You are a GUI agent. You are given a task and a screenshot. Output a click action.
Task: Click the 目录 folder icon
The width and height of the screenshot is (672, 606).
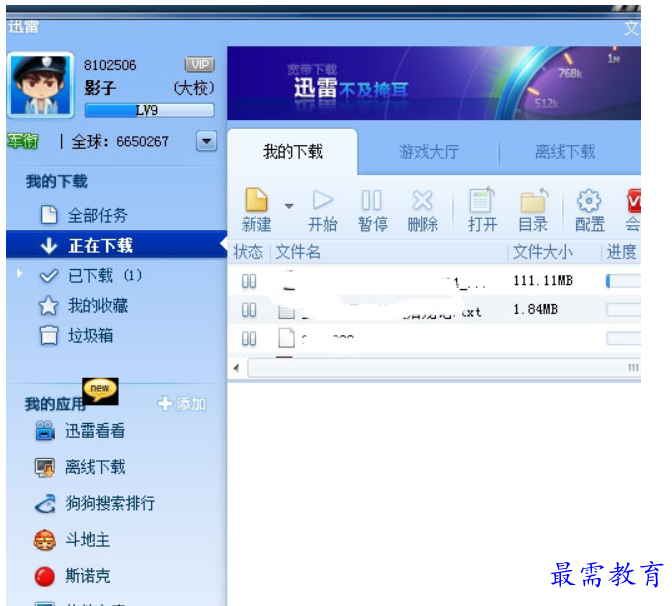coord(534,200)
